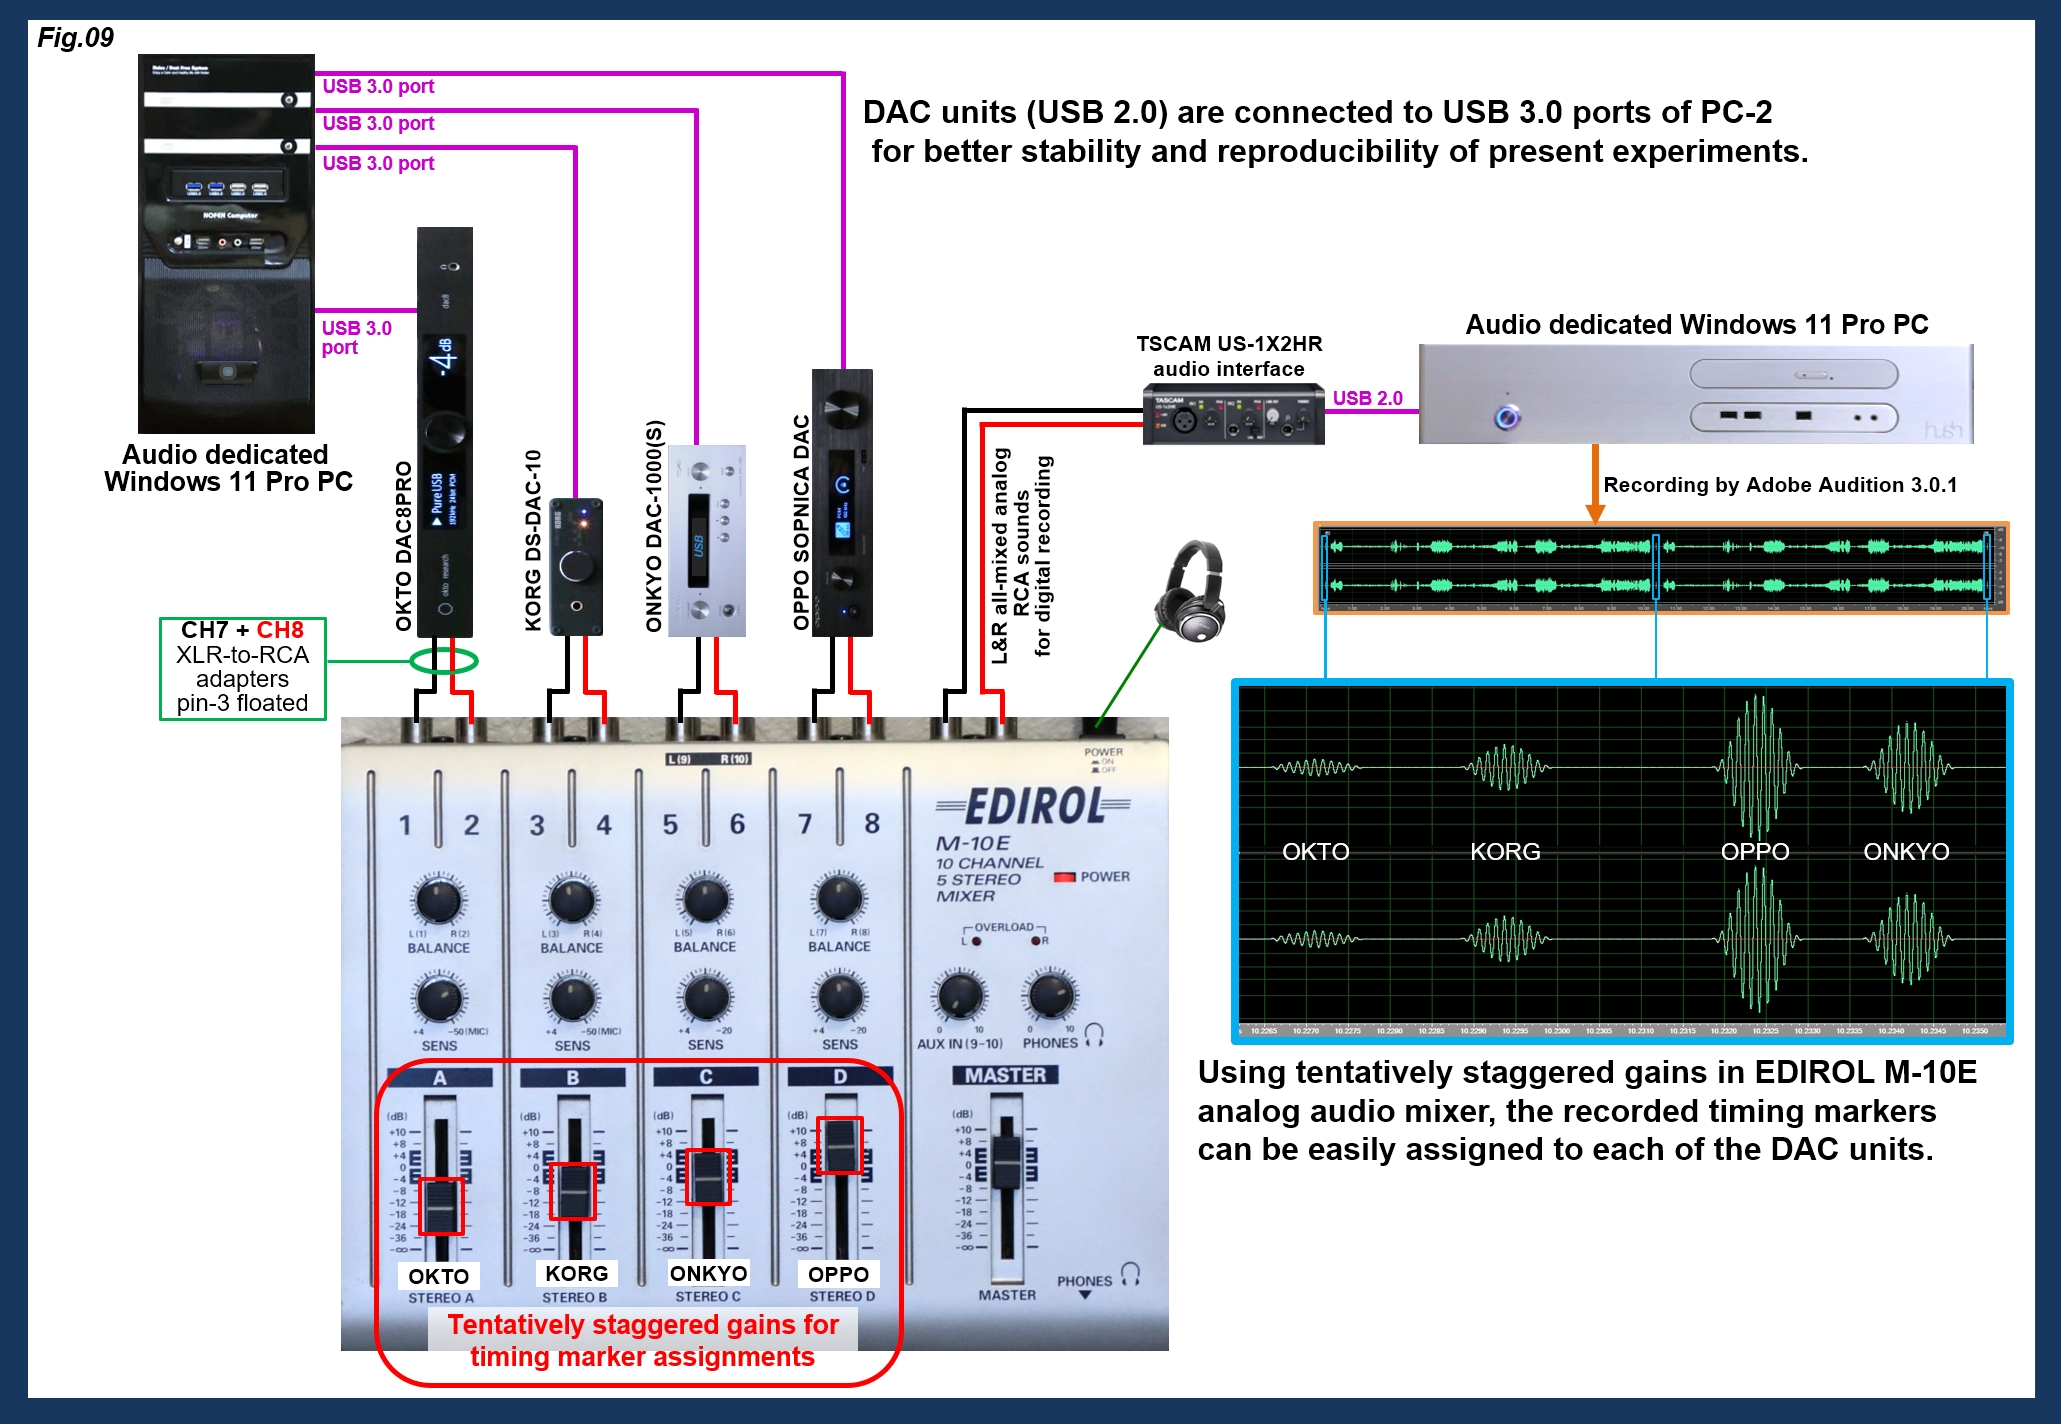2061x1424 pixels.
Task: Click the BALANCE knob for channels 3/4
Action: coord(572,900)
